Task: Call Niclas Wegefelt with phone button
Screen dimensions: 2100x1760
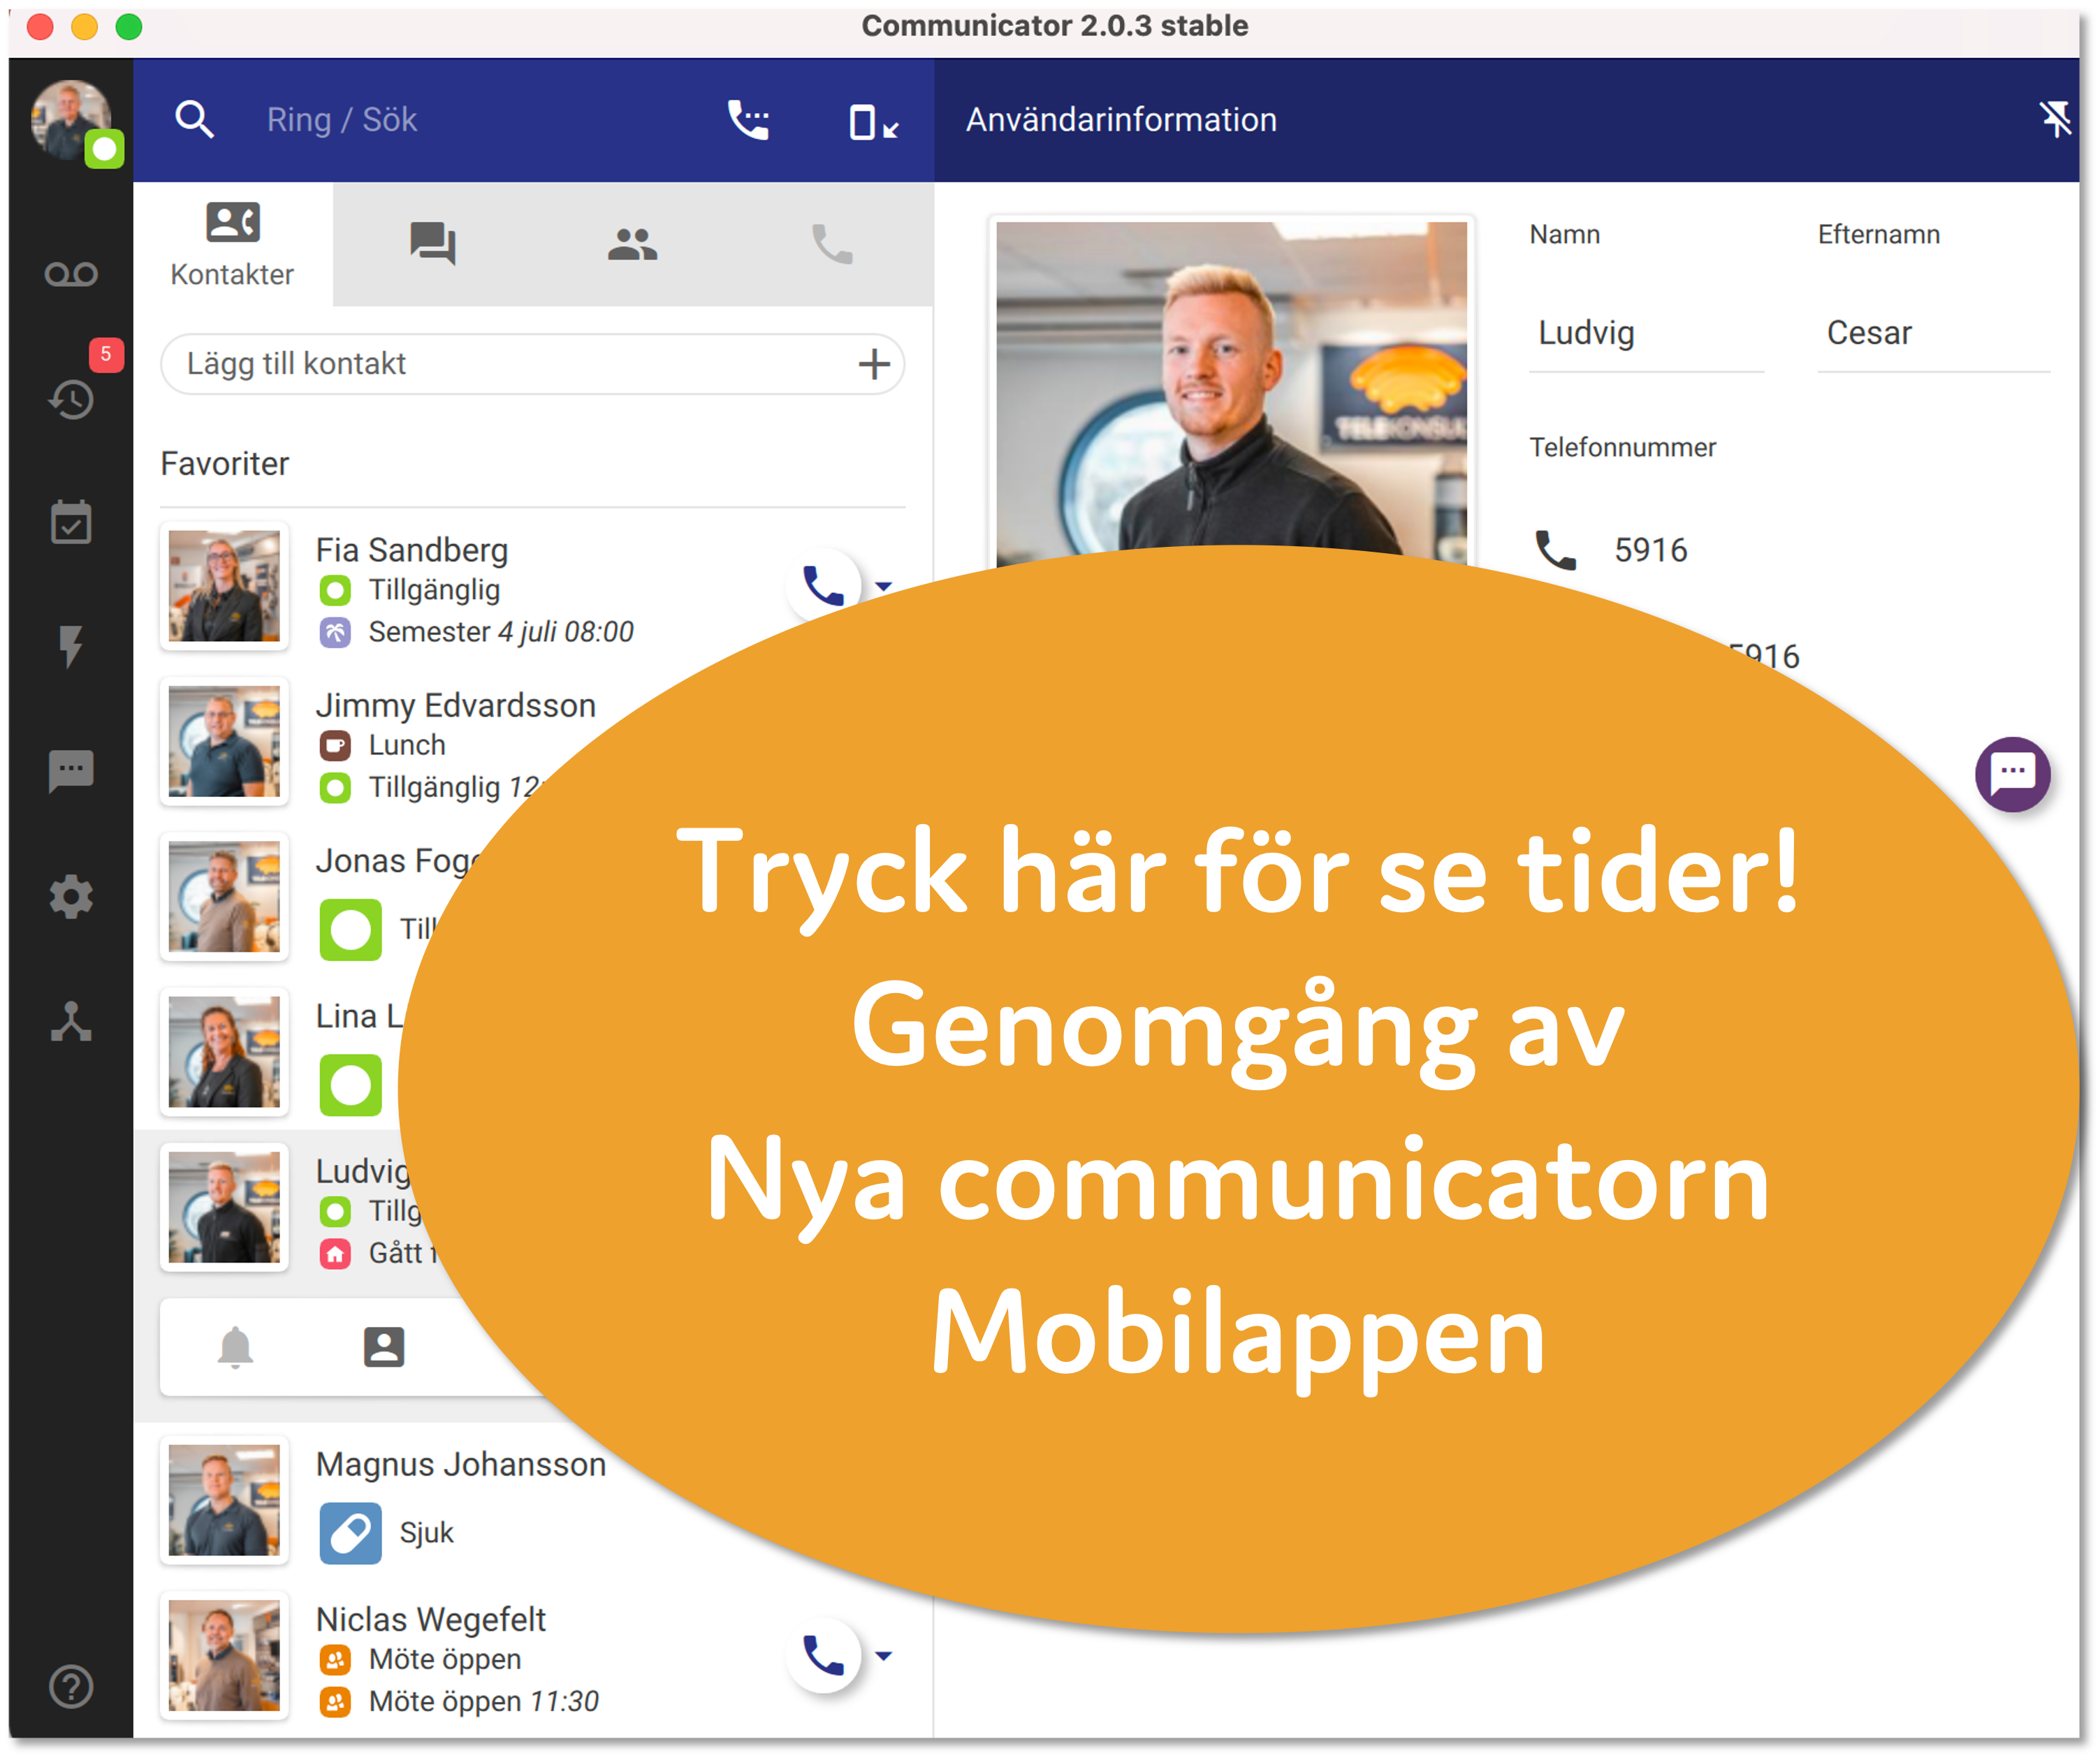Action: [x=824, y=1655]
